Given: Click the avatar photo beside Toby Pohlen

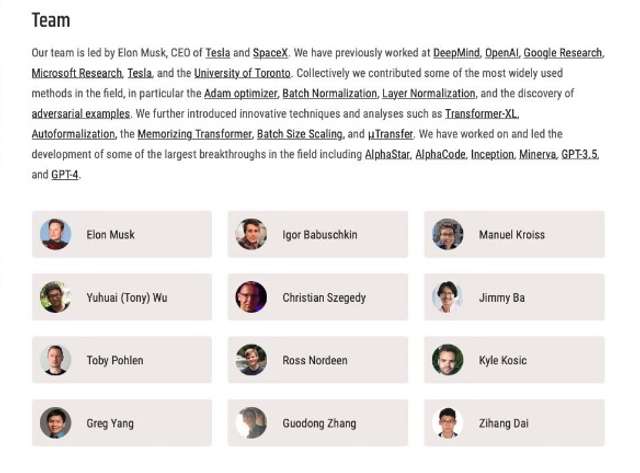Looking at the screenshot, I should [55, 360].
